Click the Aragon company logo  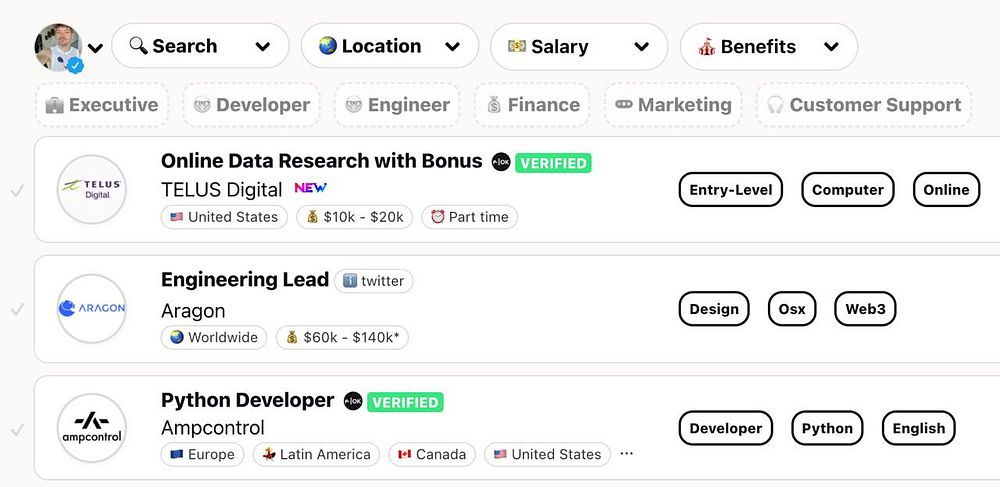pyautogui.click(x=92, y=309)
